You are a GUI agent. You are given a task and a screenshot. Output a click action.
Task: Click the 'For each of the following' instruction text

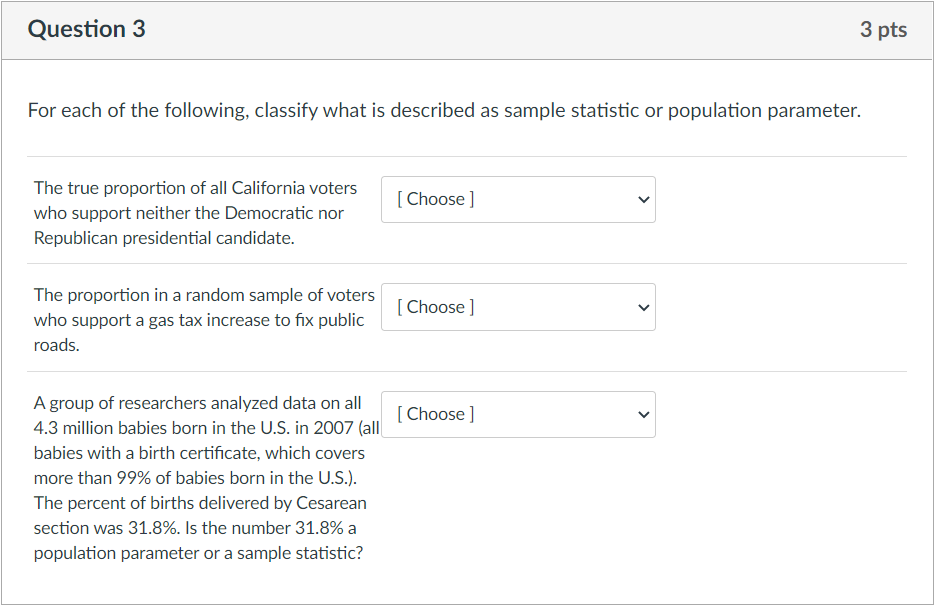443,110
